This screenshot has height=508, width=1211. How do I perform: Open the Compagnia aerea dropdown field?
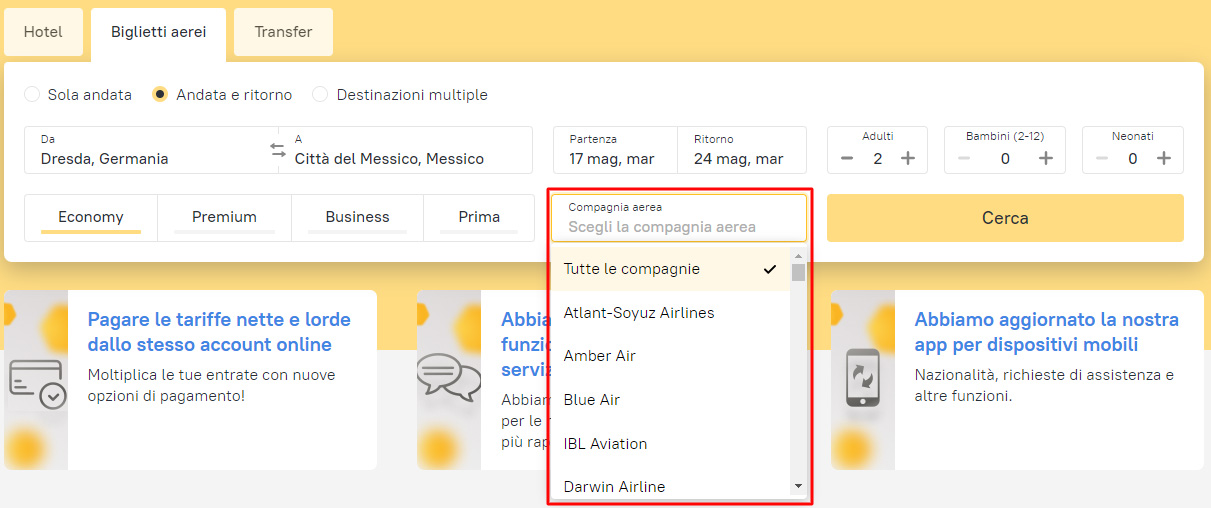click(678, 218)
